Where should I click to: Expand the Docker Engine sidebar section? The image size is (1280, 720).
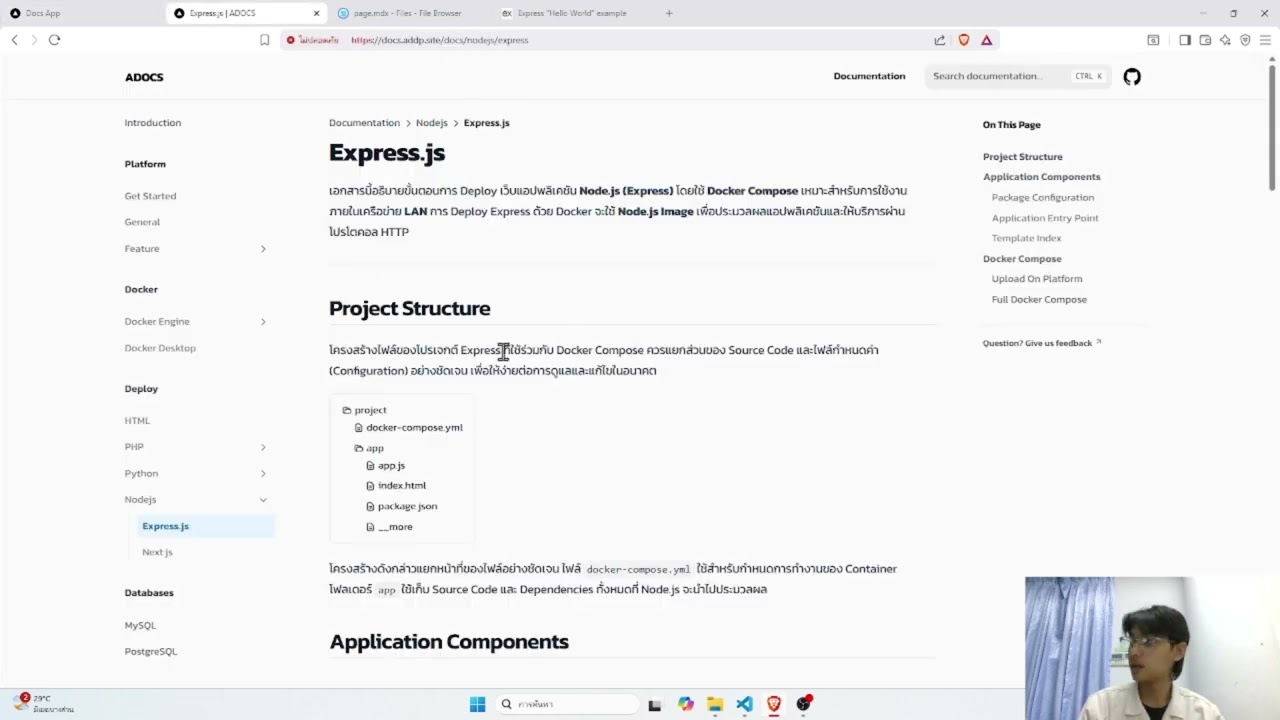[x=263, y=322]
